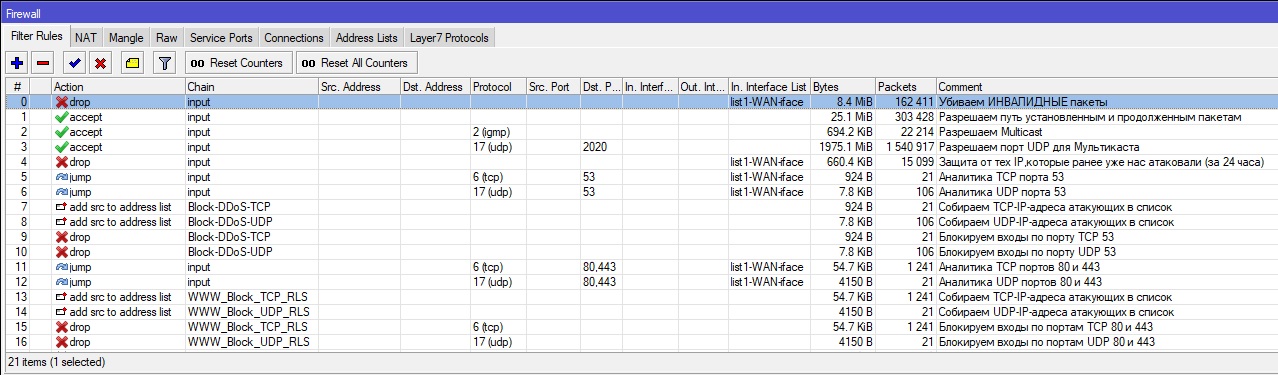Sort by Packets column header

(x=906, y=87)
